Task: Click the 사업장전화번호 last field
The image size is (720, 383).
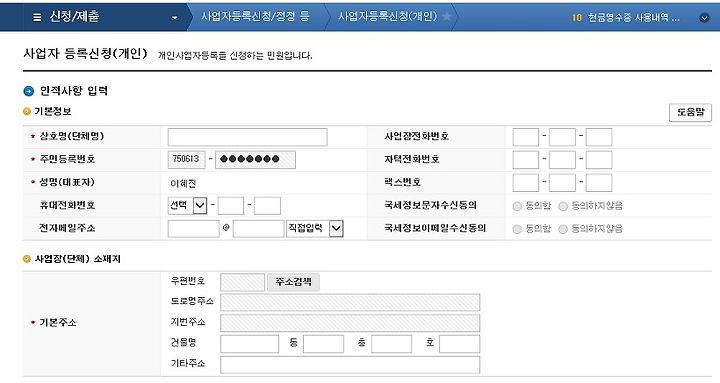Action: click(x=599, y=137)
